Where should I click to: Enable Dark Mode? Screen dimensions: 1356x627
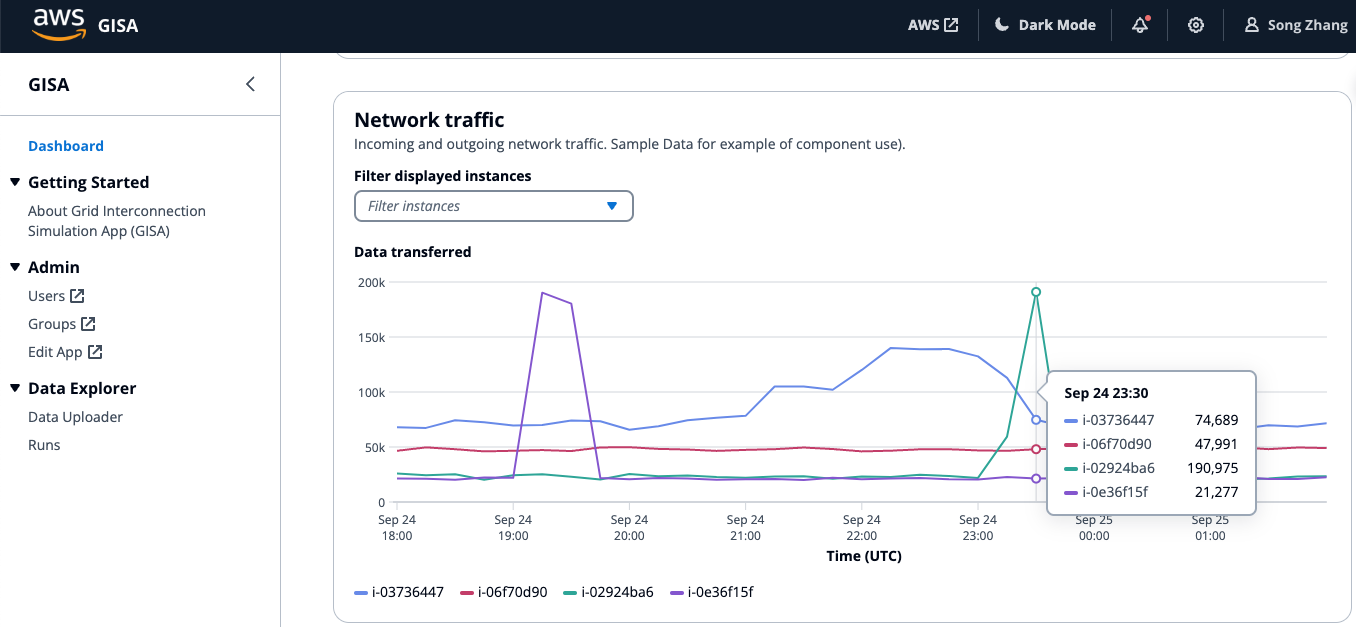pyautogui.click(x=1045, y=24)
